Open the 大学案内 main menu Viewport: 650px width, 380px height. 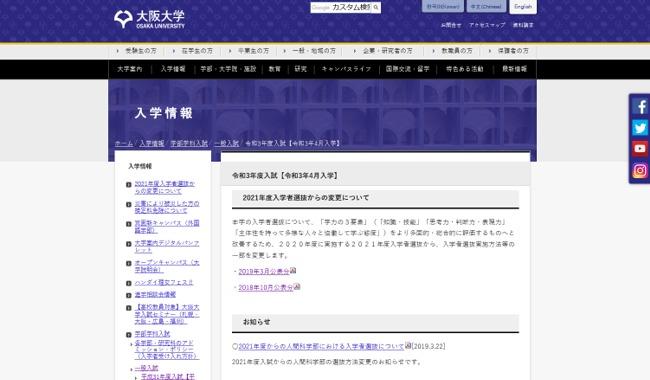click(x=130, y=69)
